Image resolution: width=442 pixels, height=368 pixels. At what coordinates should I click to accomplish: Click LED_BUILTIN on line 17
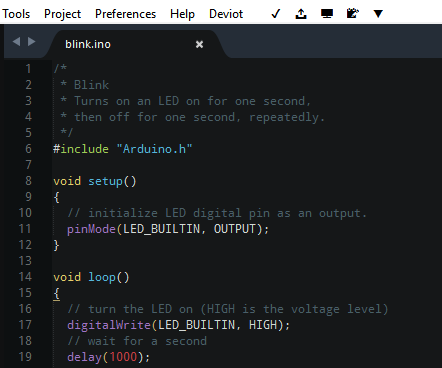pyautogui.click(x=196, y=325)
